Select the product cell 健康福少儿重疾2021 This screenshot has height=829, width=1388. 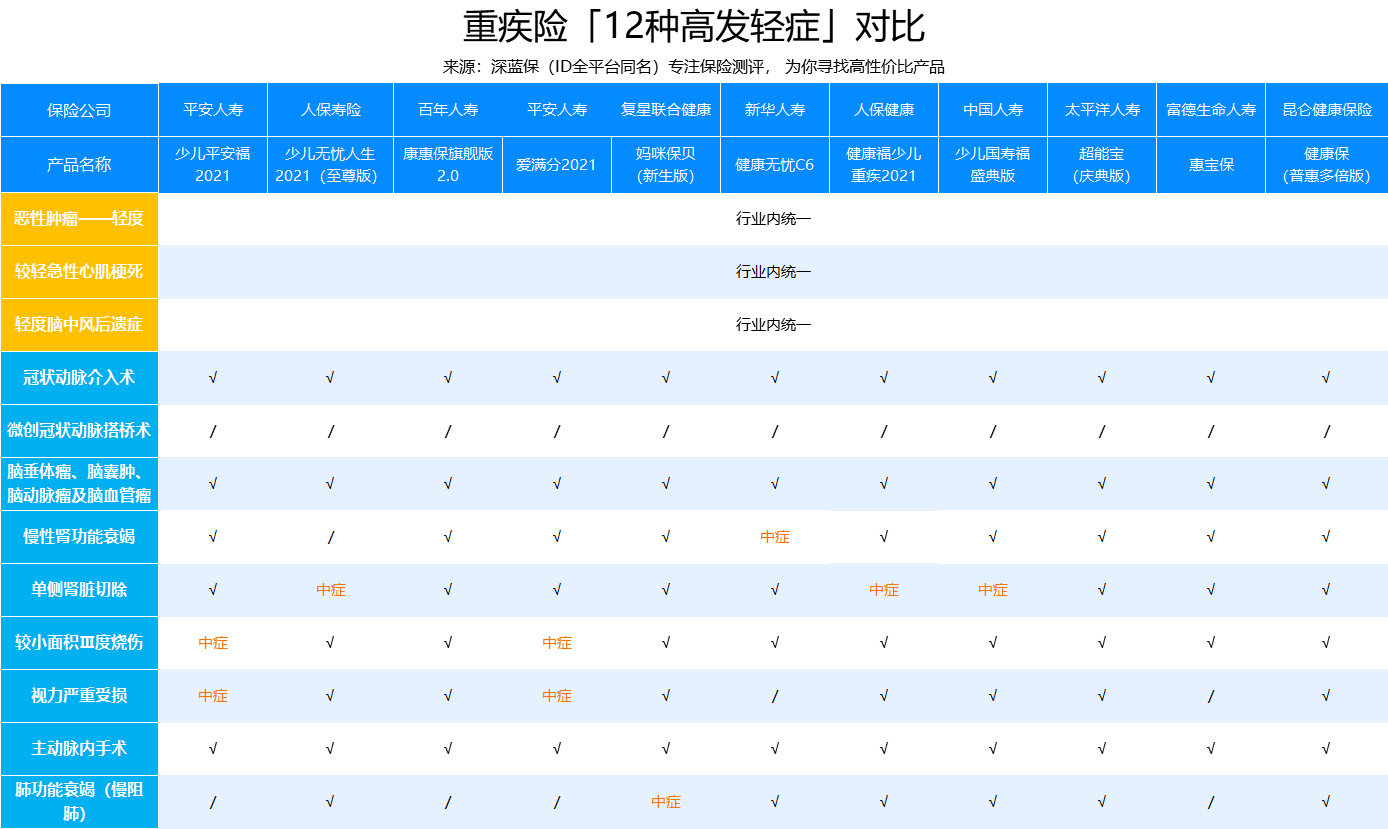click(884, 165)
